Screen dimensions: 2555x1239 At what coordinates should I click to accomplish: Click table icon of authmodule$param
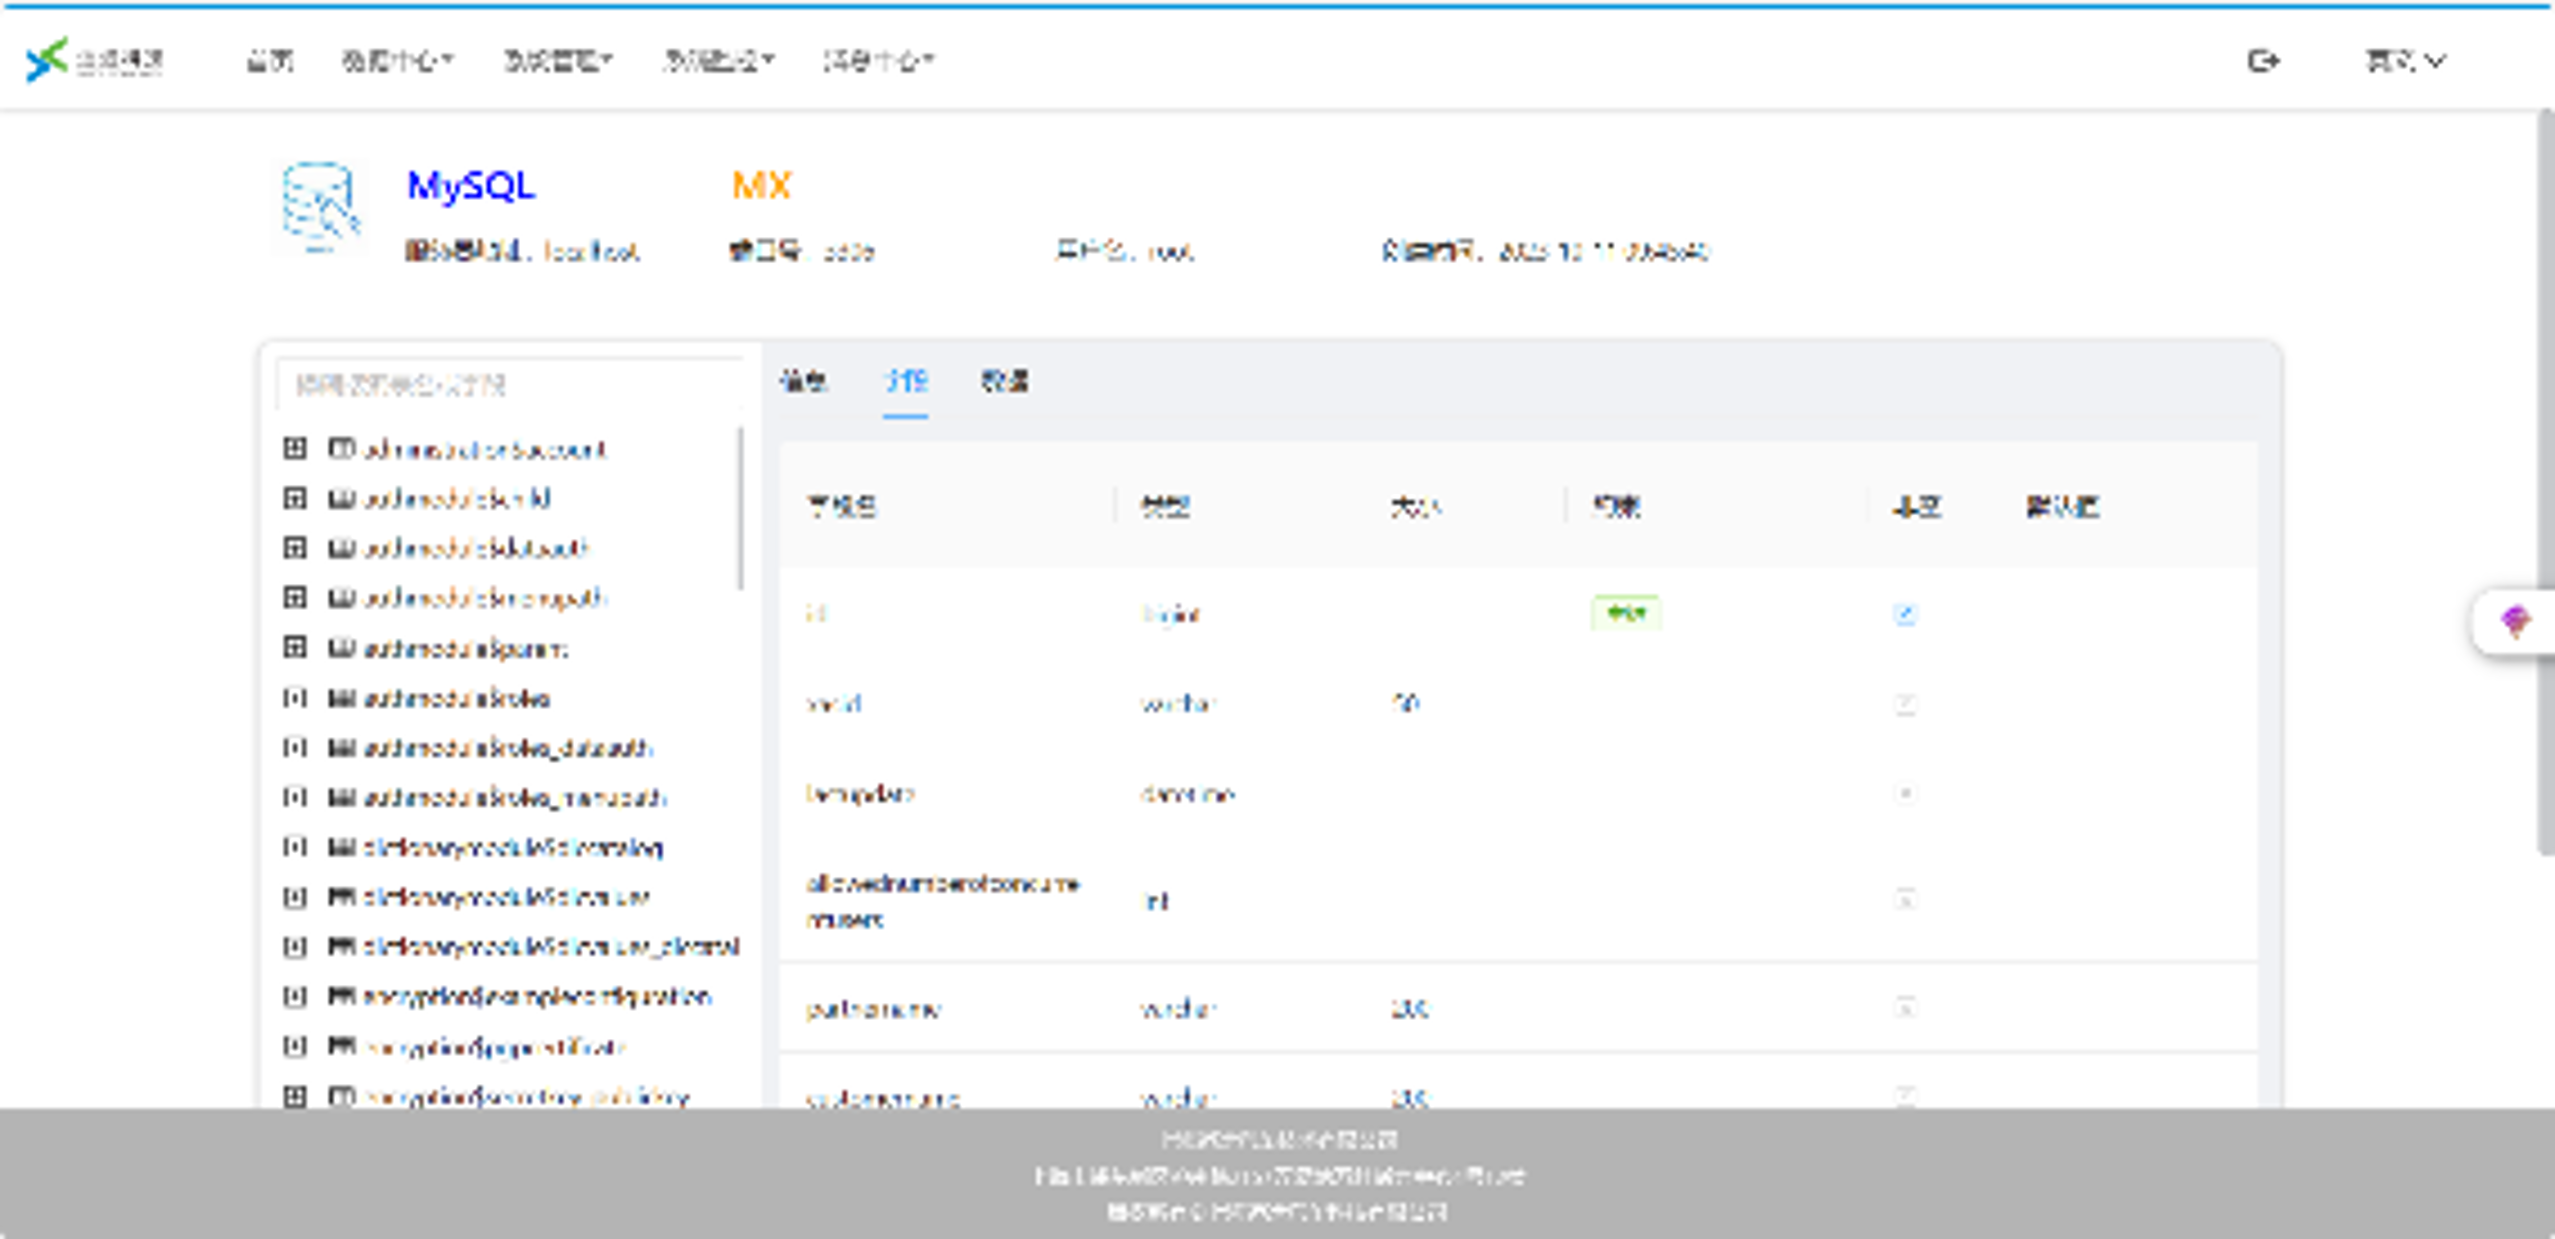341,648
